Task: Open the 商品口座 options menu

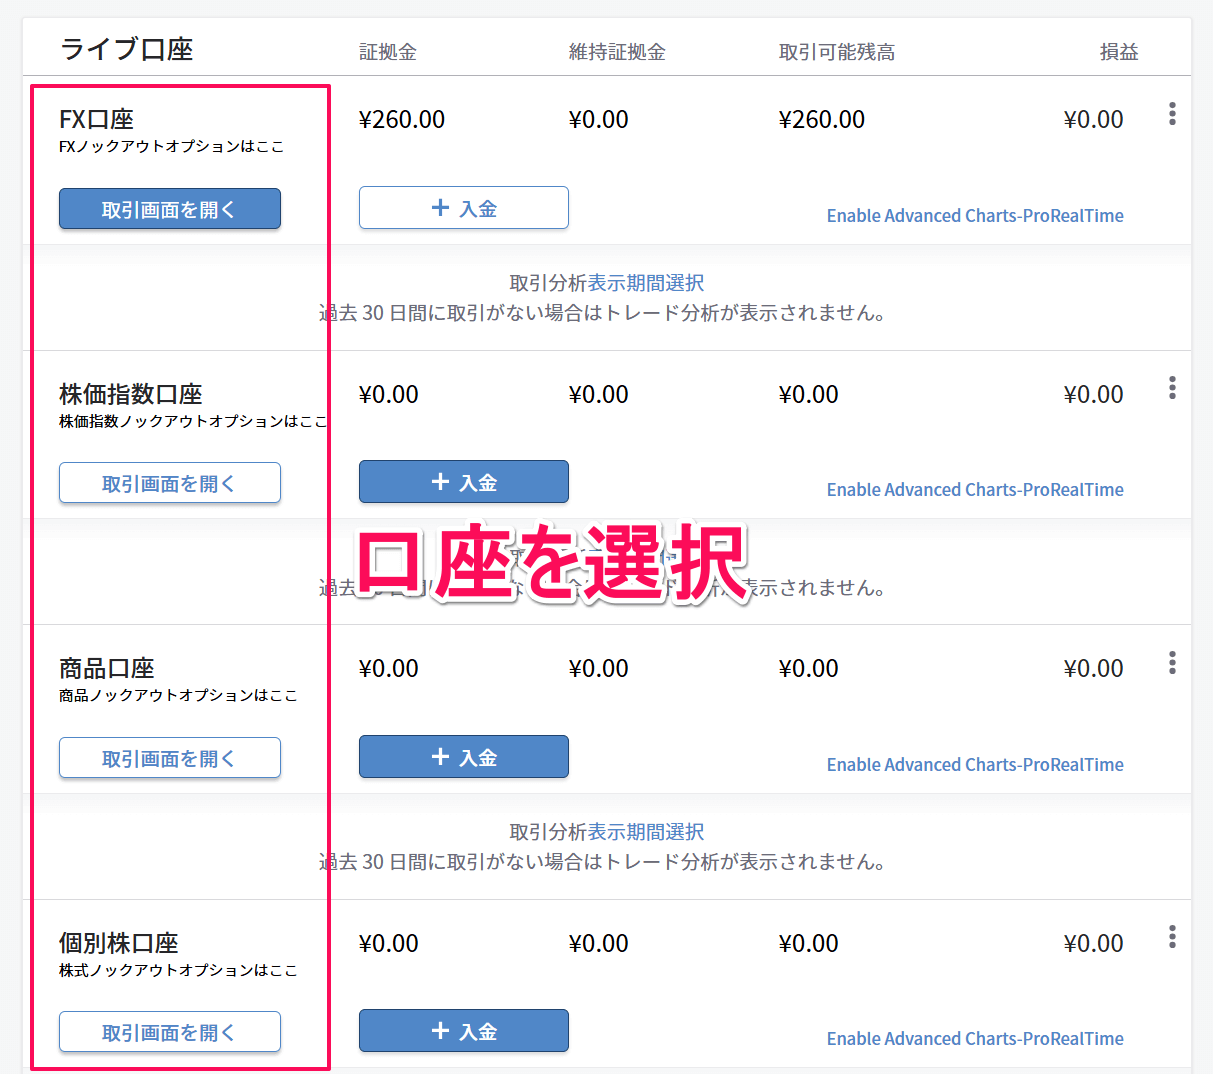Action: coord(1171,662)
